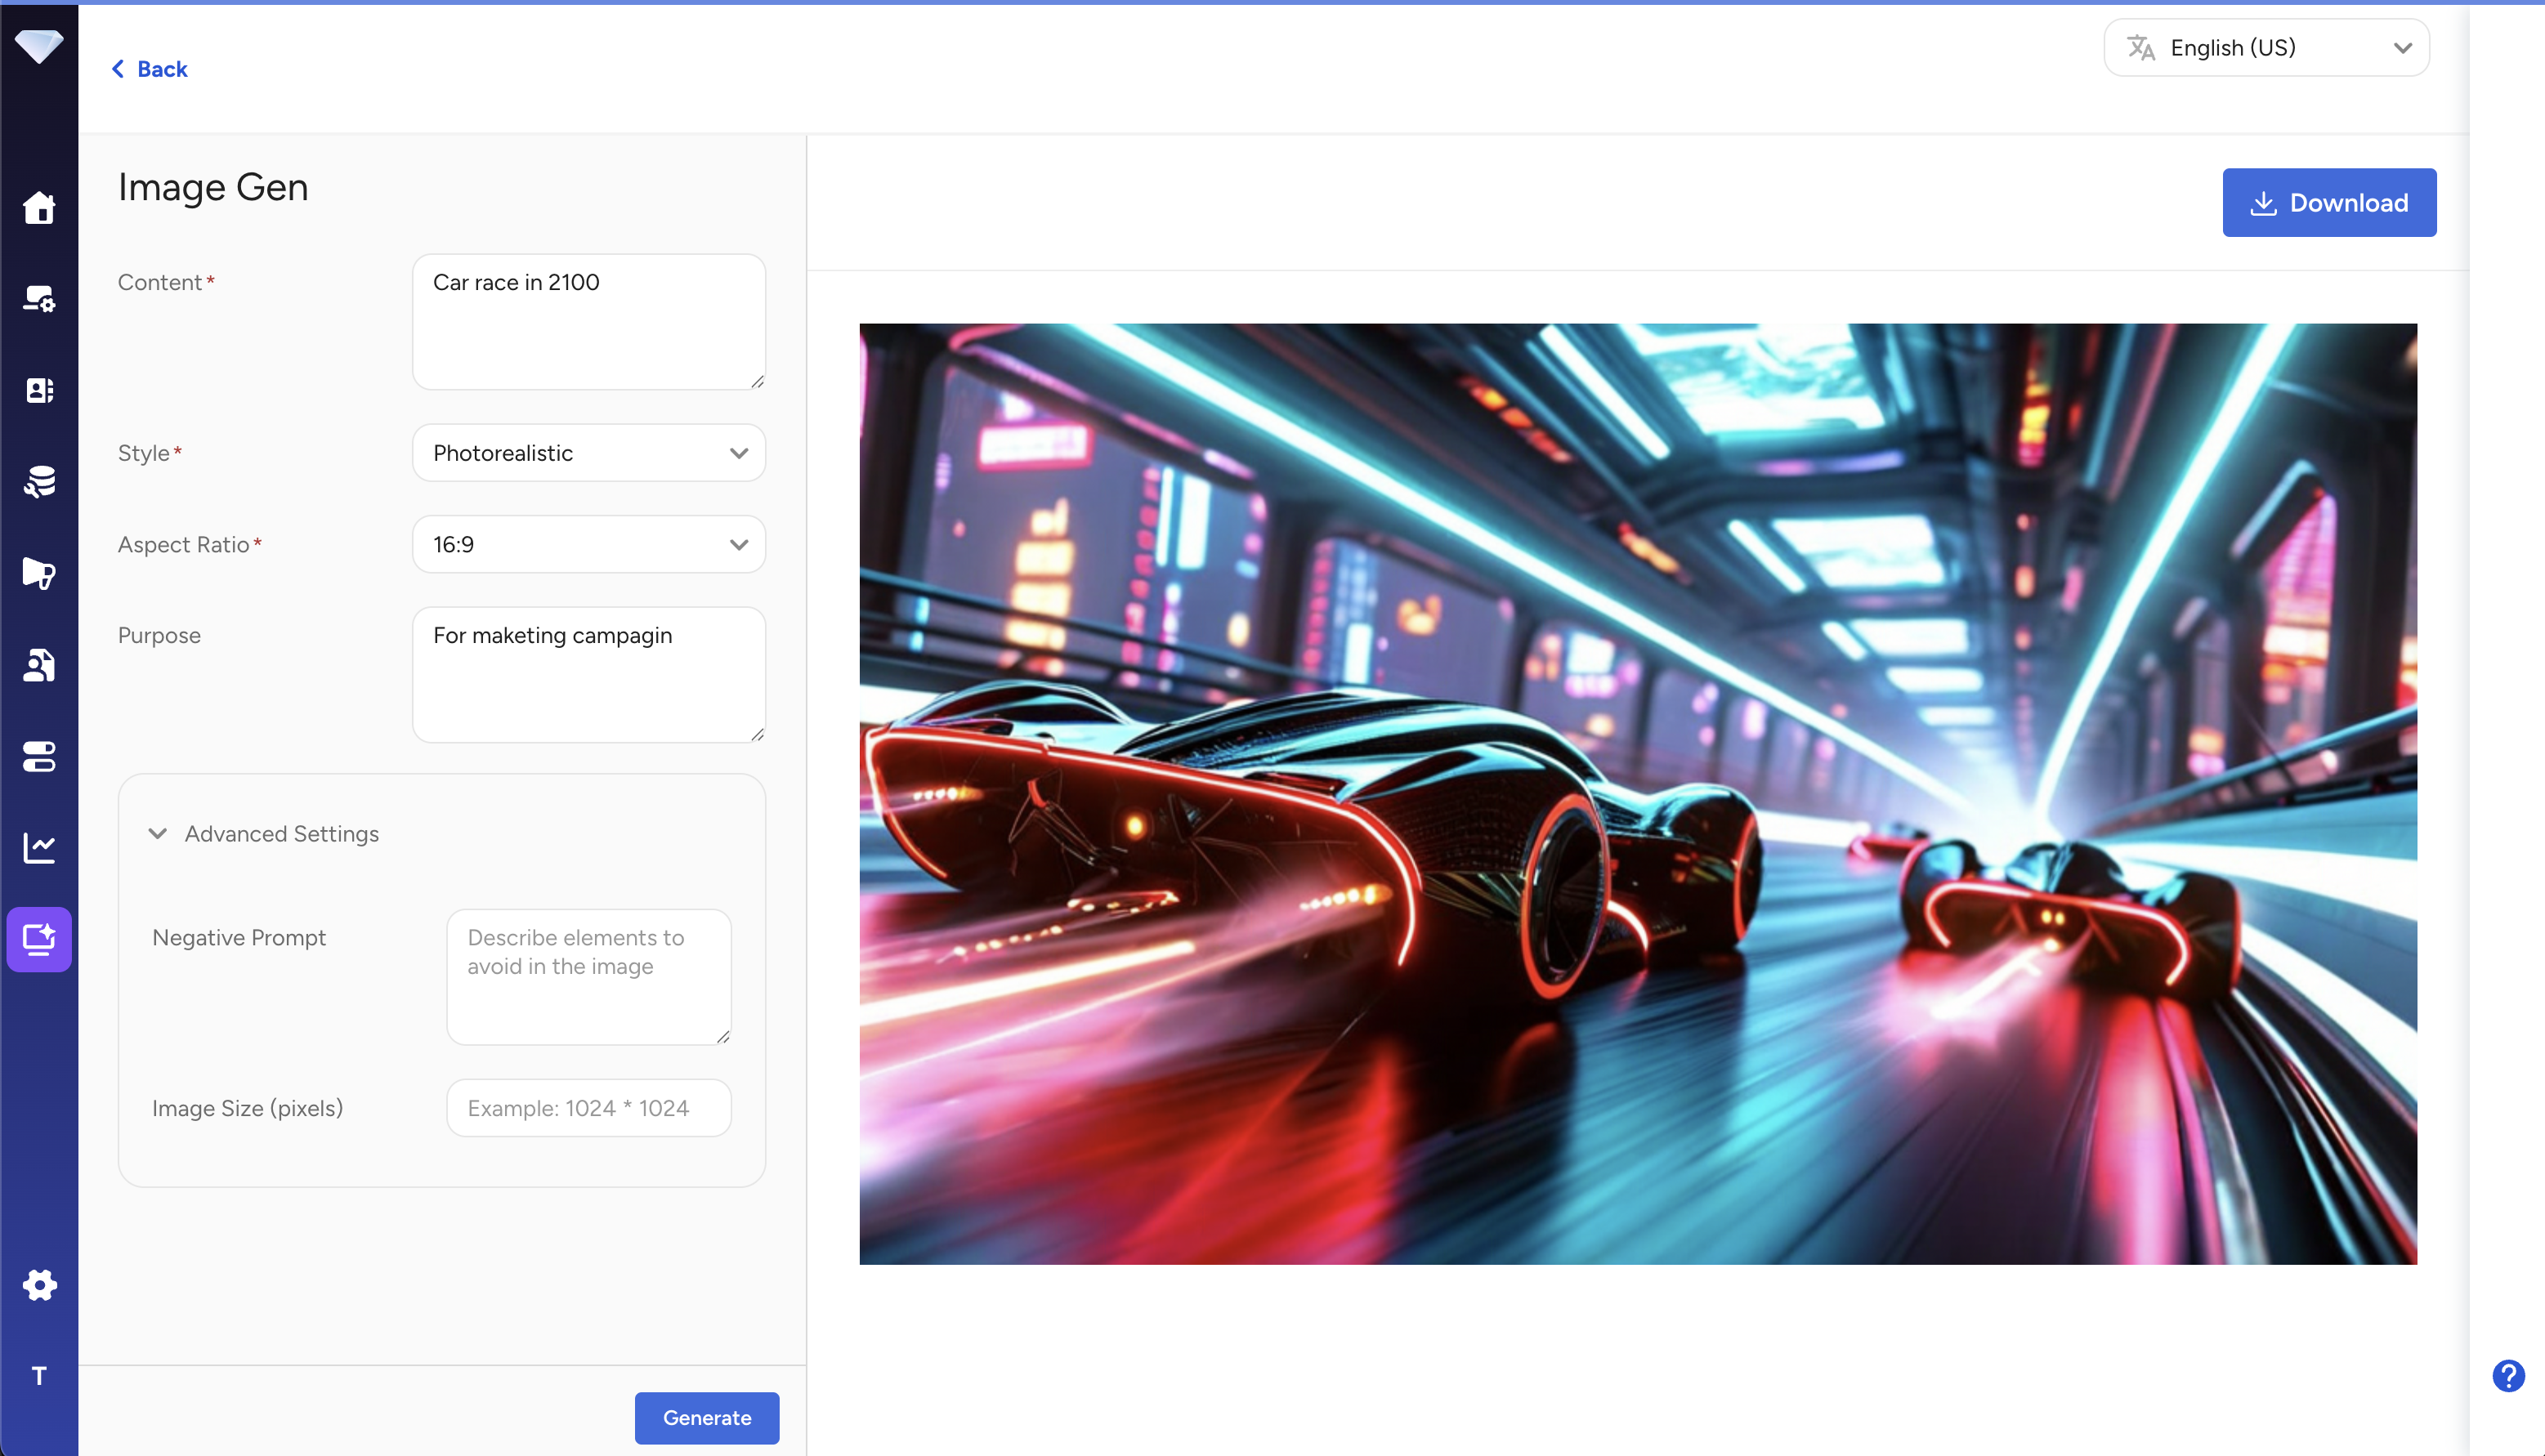Open the English (US) language dropdown

2265,48
